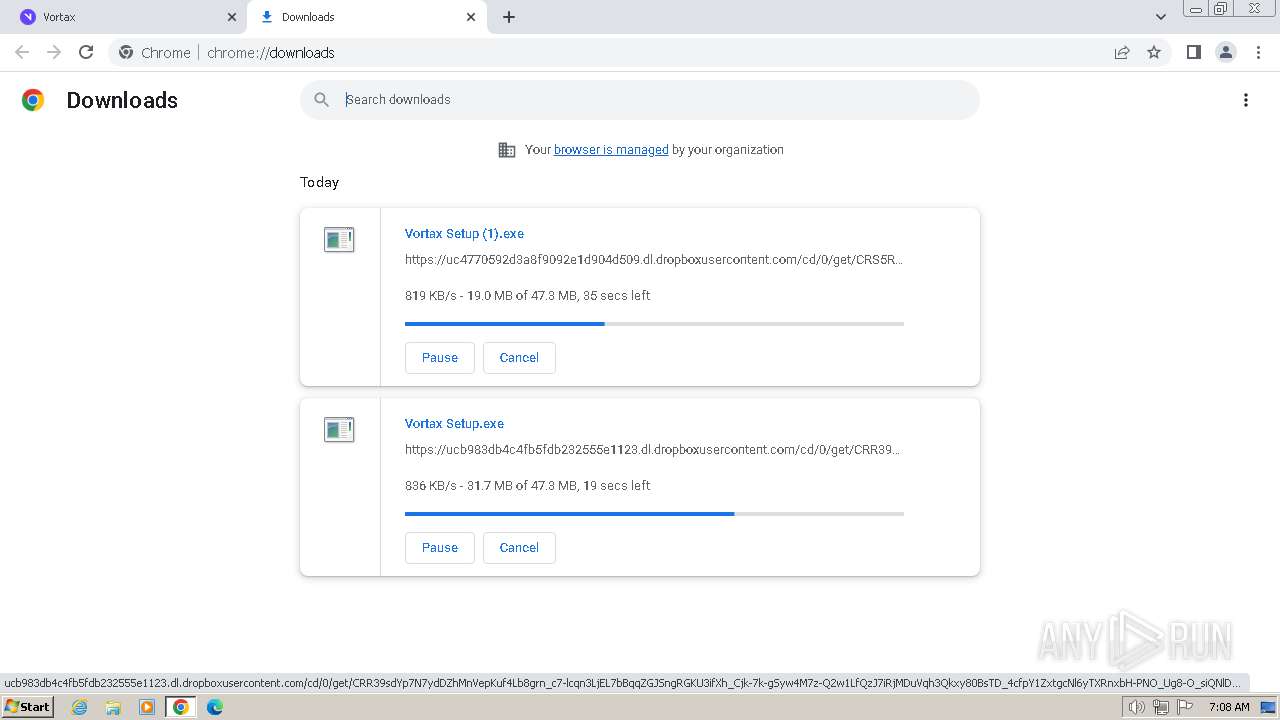
Task: Go back to previous page
Action: click(x=22, y=52)
